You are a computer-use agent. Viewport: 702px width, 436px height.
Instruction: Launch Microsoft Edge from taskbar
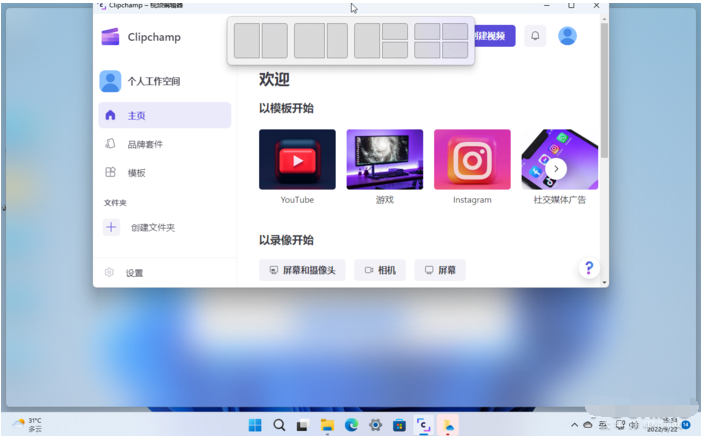[x=351, y=425]
